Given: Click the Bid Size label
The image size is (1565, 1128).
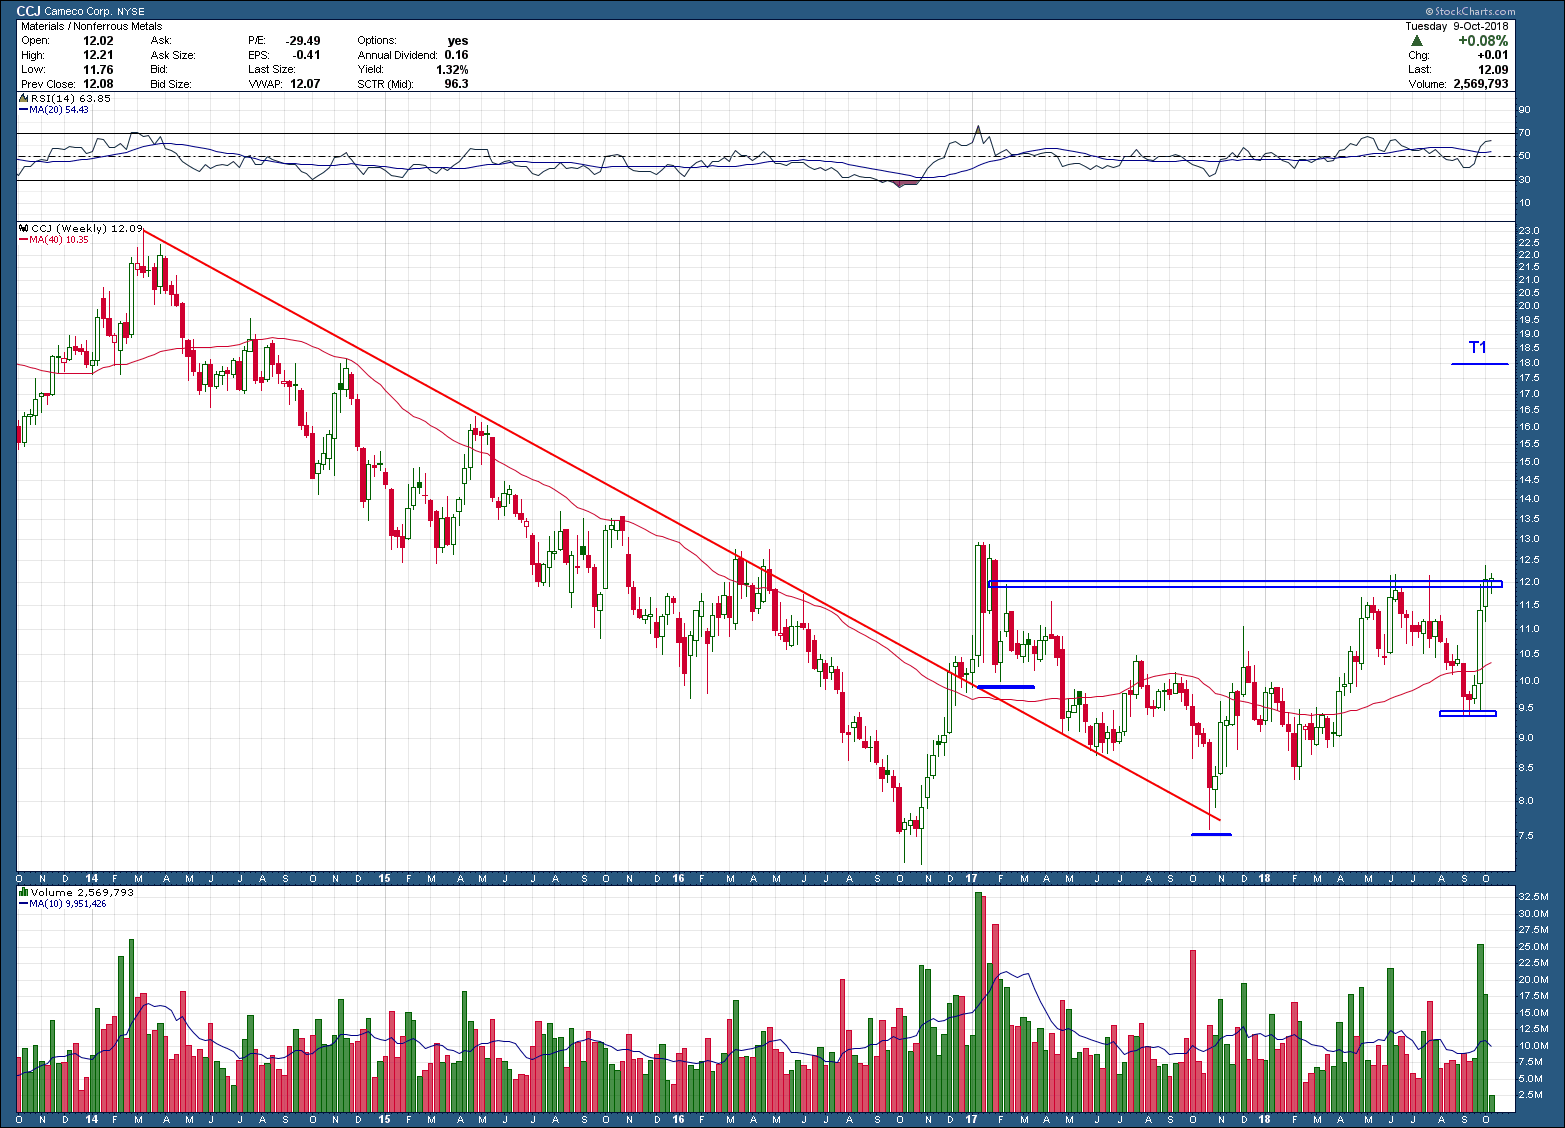Looking at the screenshot, I should 171,84.
